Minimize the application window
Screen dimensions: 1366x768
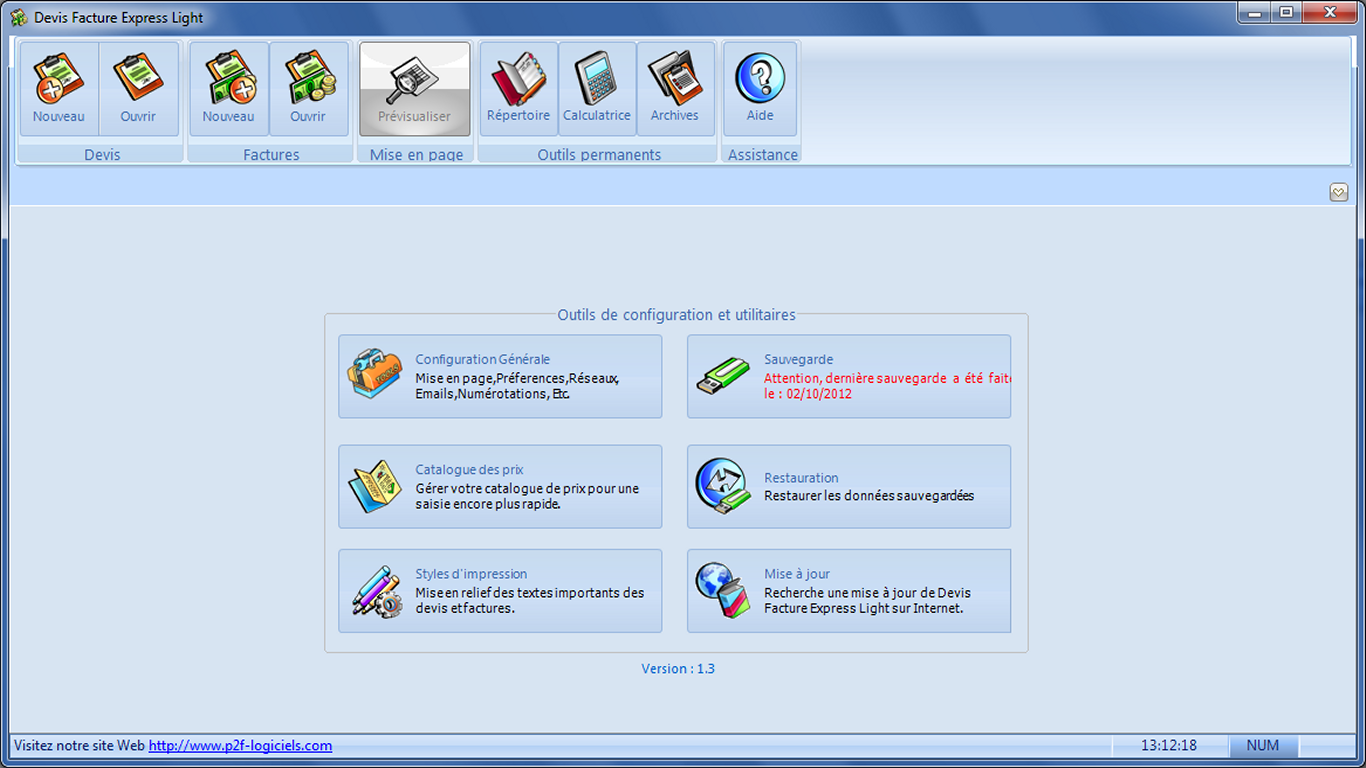[x=1253, y=12]
